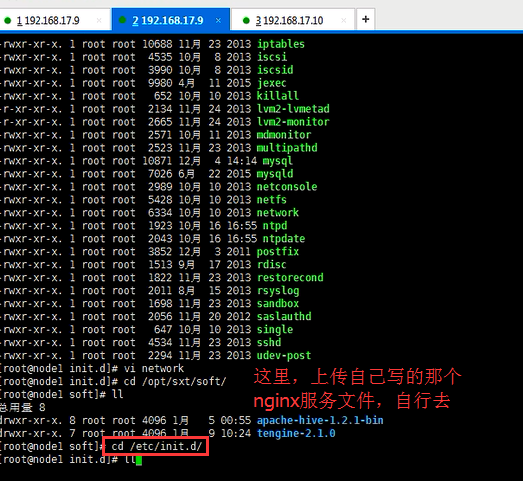Click green status dot on tab 3
The image size is (523, 481).
click(246, 21)
